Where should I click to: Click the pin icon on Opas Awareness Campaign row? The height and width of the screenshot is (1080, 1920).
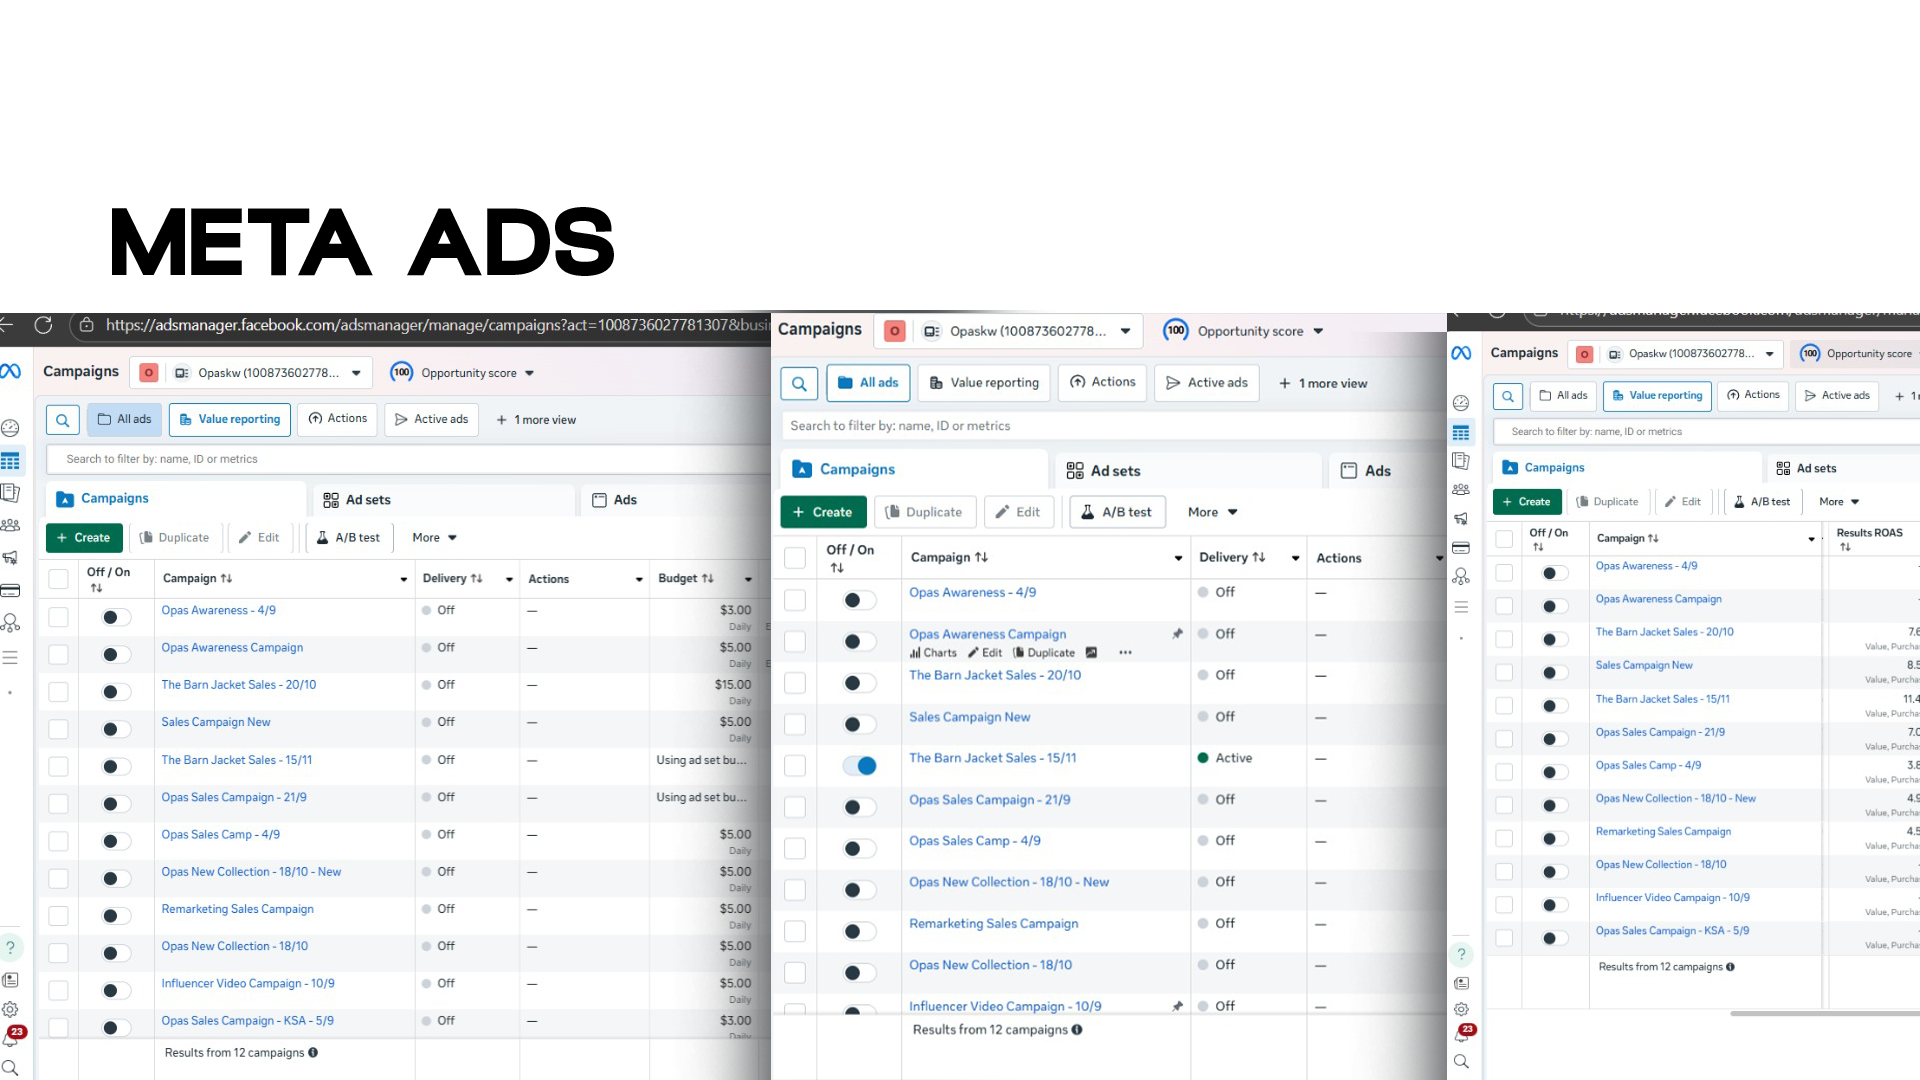(1177, 634)
